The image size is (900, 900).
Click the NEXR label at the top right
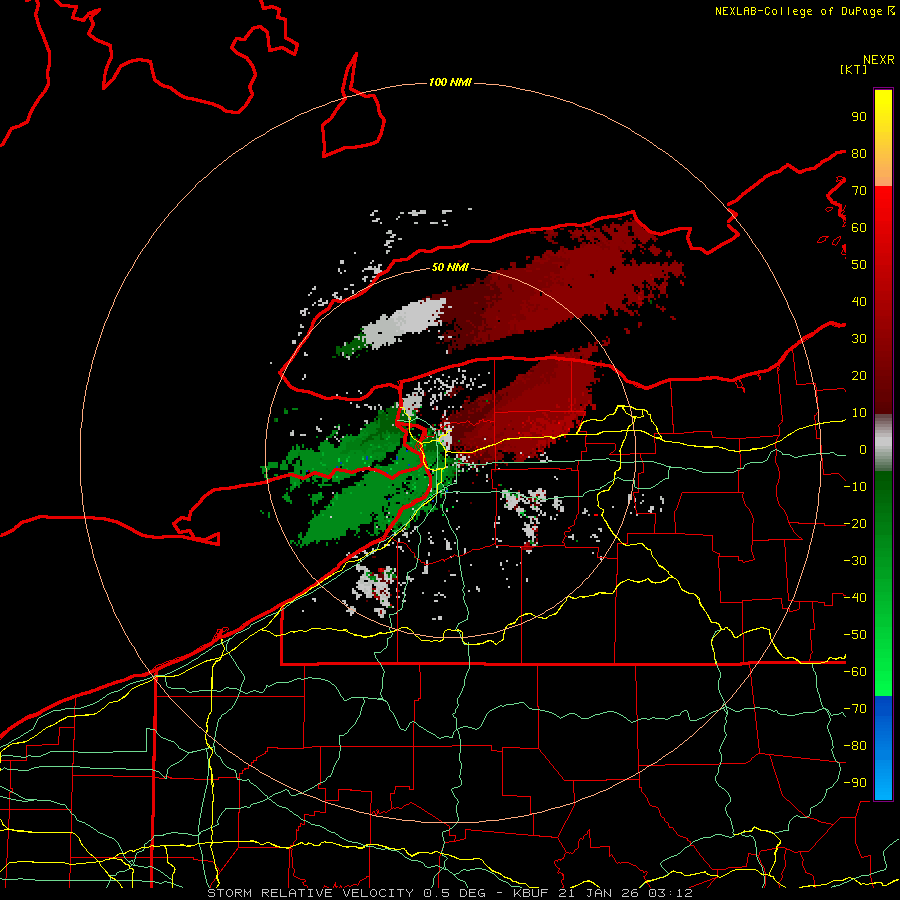pos(879,60)
